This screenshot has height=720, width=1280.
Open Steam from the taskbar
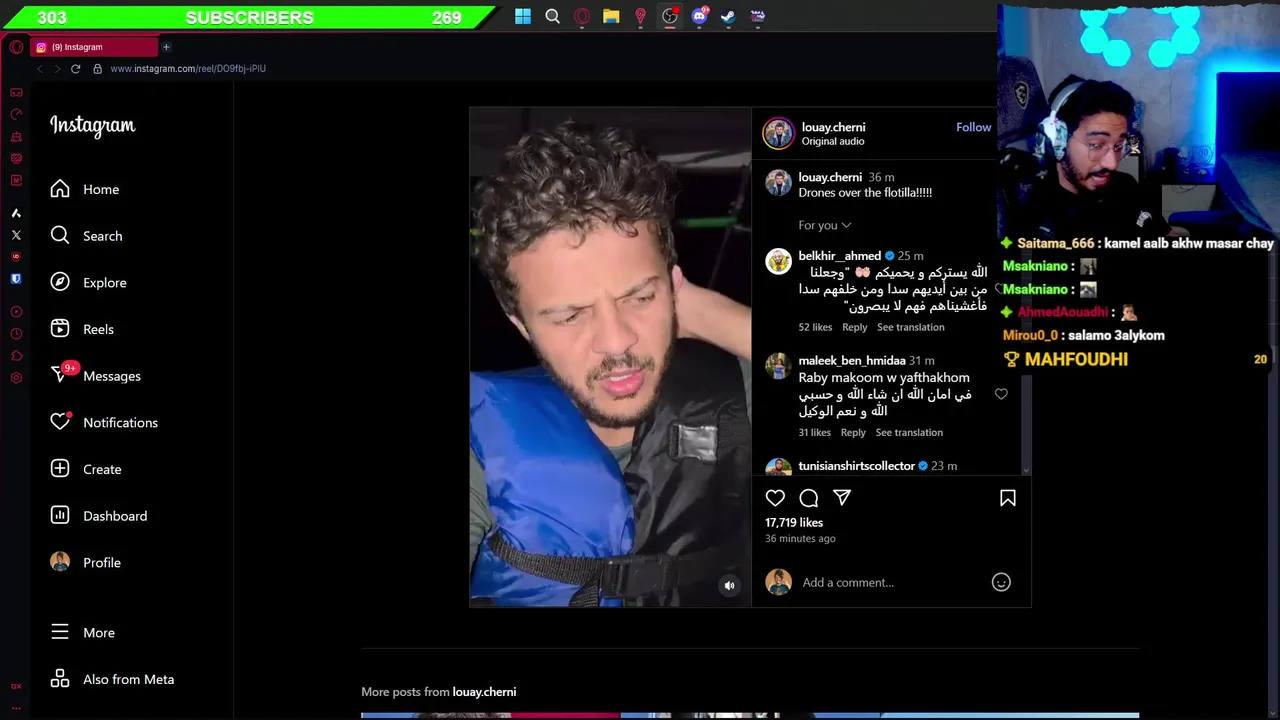[x=728, y=16]
